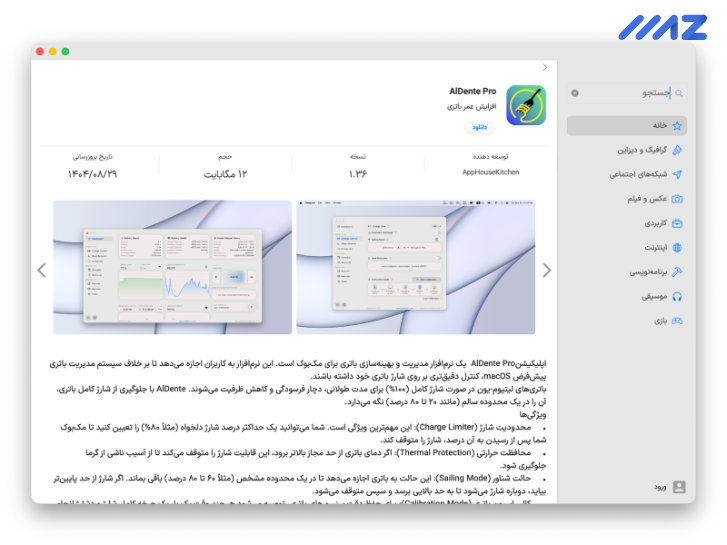Image resolution: width=727 pixels, height=545 pixels.
Task: Click the ورود login link
Action: coord(660,487)
